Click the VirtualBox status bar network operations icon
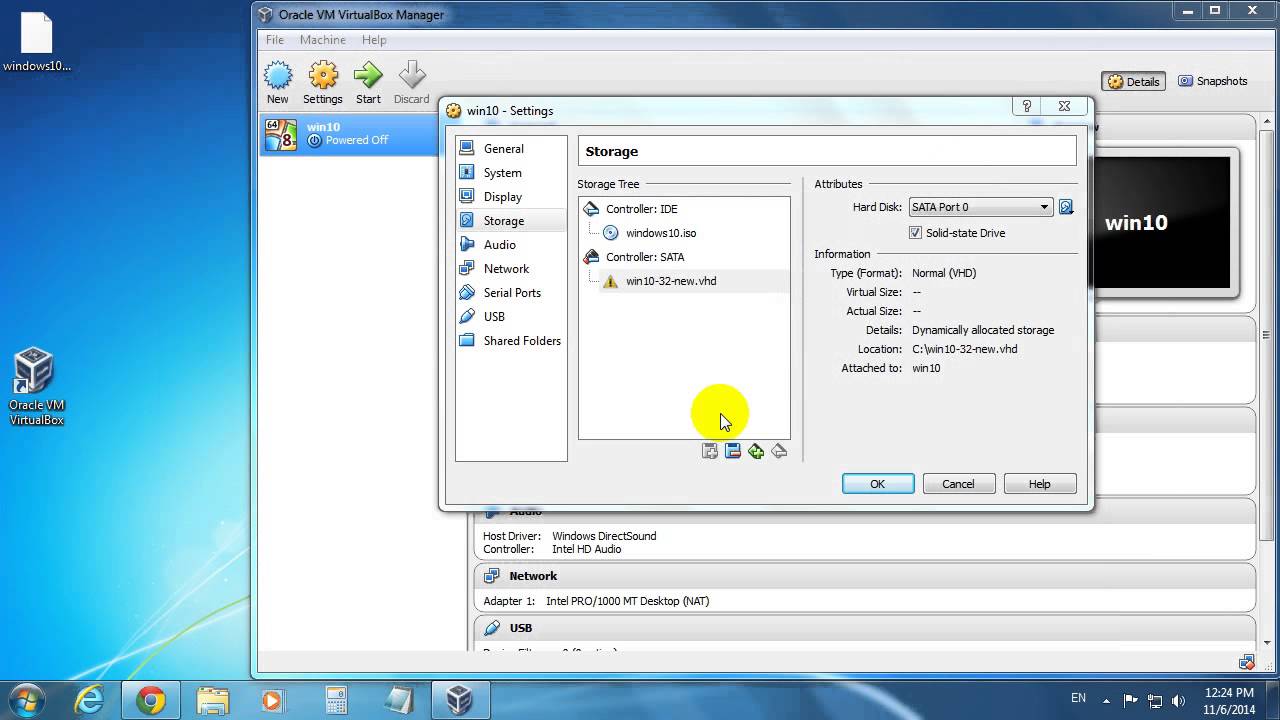 pos(1246,661)
